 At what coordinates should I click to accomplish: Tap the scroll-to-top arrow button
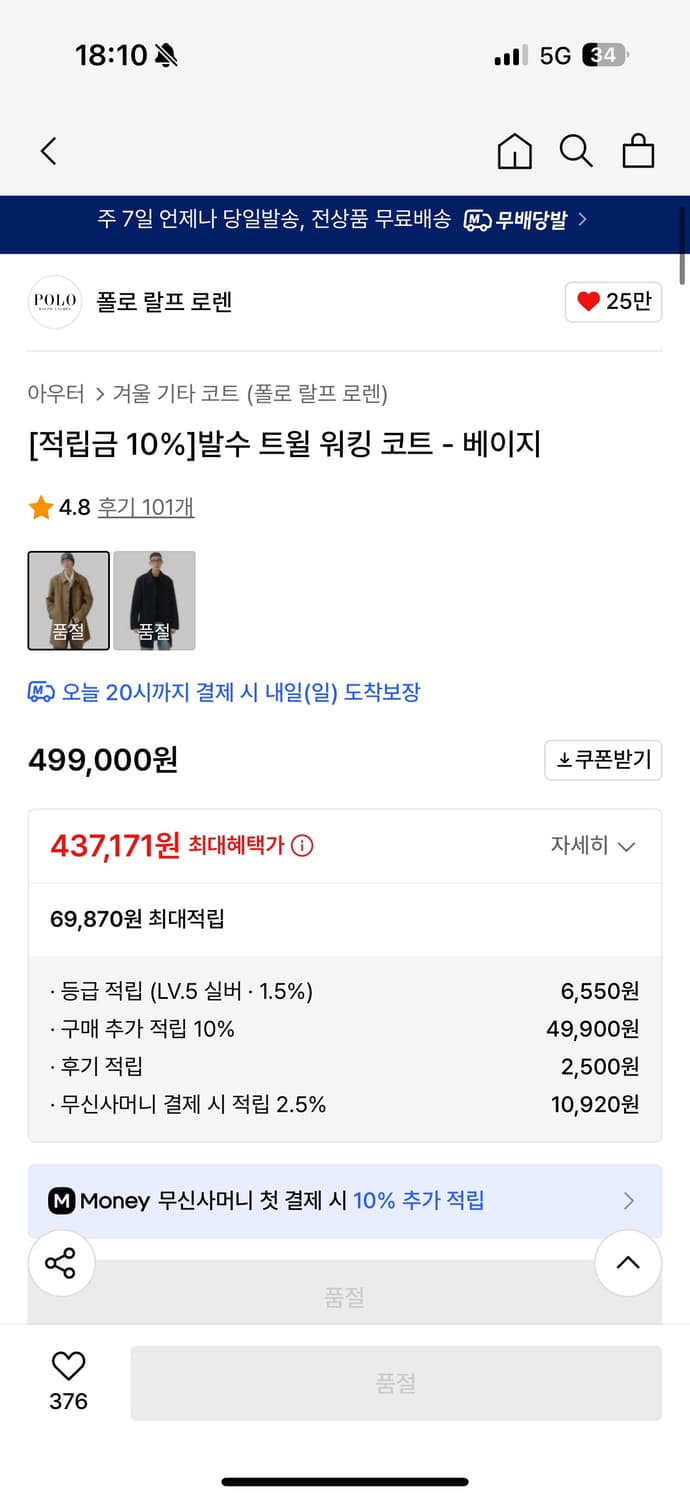[628, 1263]
